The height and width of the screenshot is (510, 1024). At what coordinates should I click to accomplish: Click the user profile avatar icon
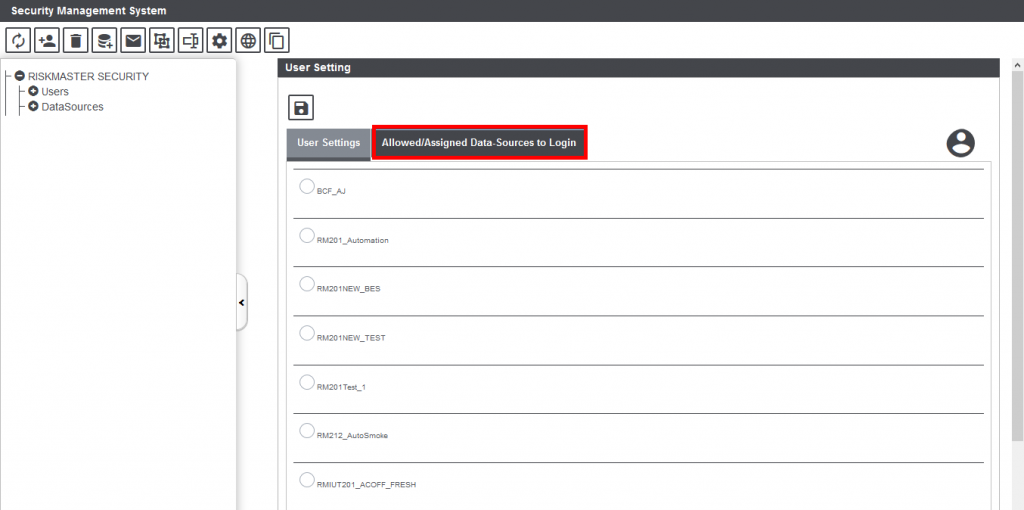coord(961,143)
